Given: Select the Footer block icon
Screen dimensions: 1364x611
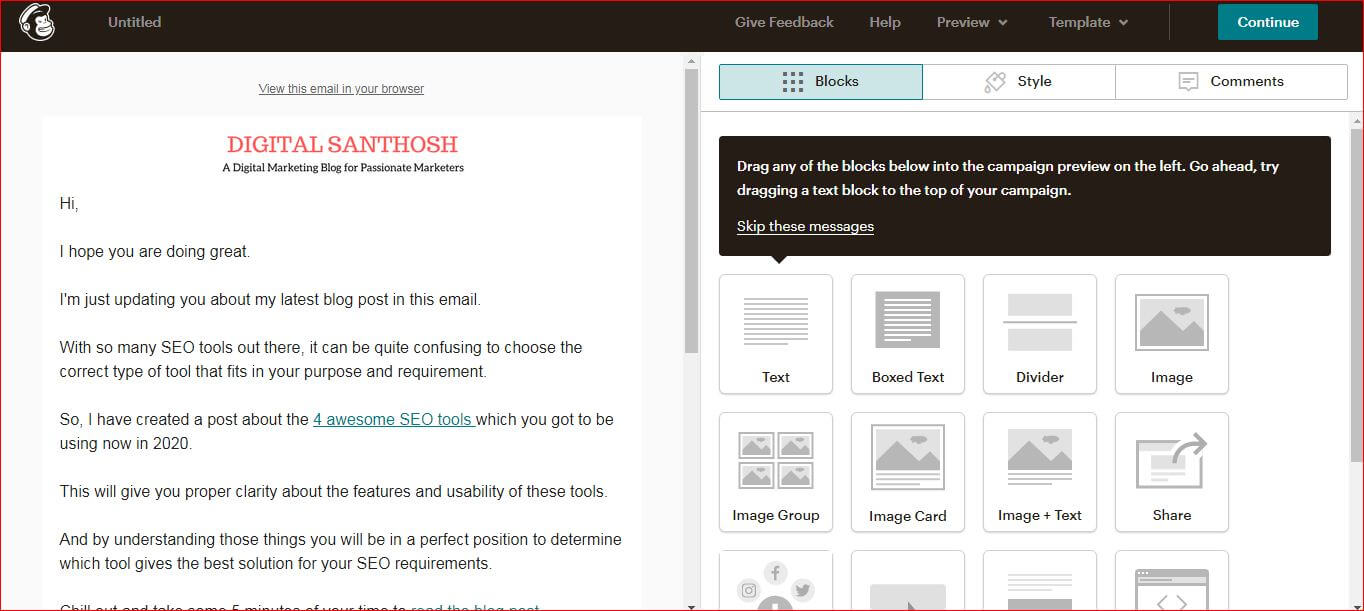Looking at the screenshot, I should tap(1040, 581).
